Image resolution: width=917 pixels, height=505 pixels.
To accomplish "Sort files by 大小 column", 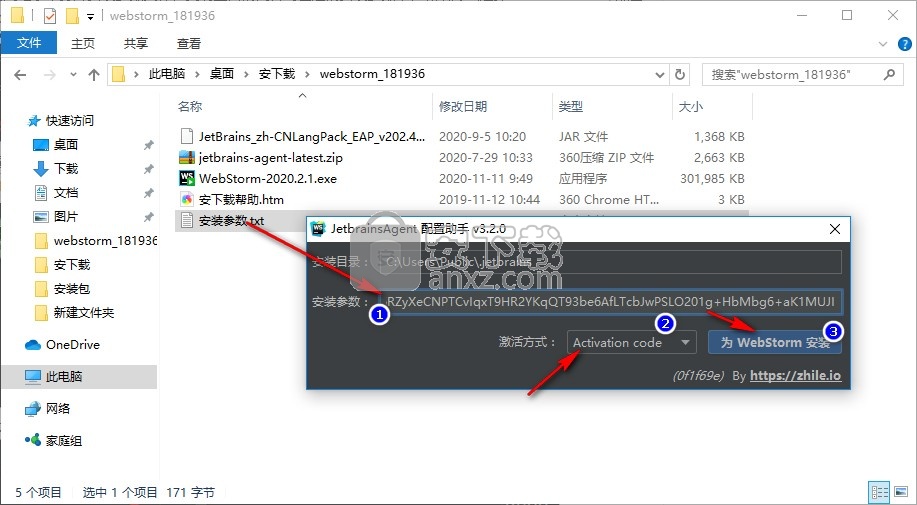I will pyautogui.click(x=690, y=106).
